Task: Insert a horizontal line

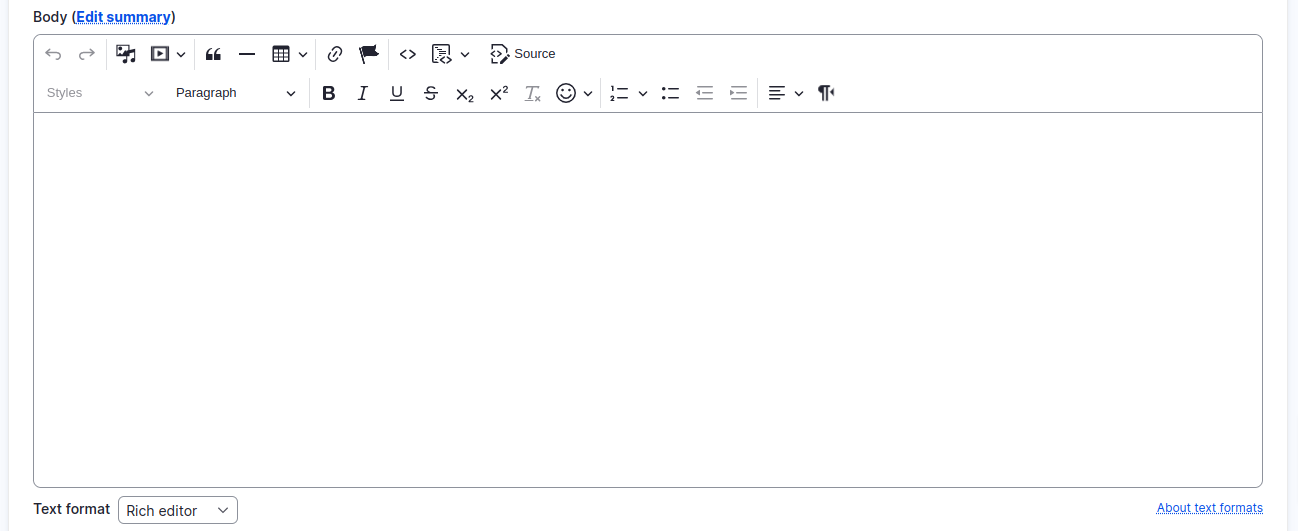Action: (247, 54)
